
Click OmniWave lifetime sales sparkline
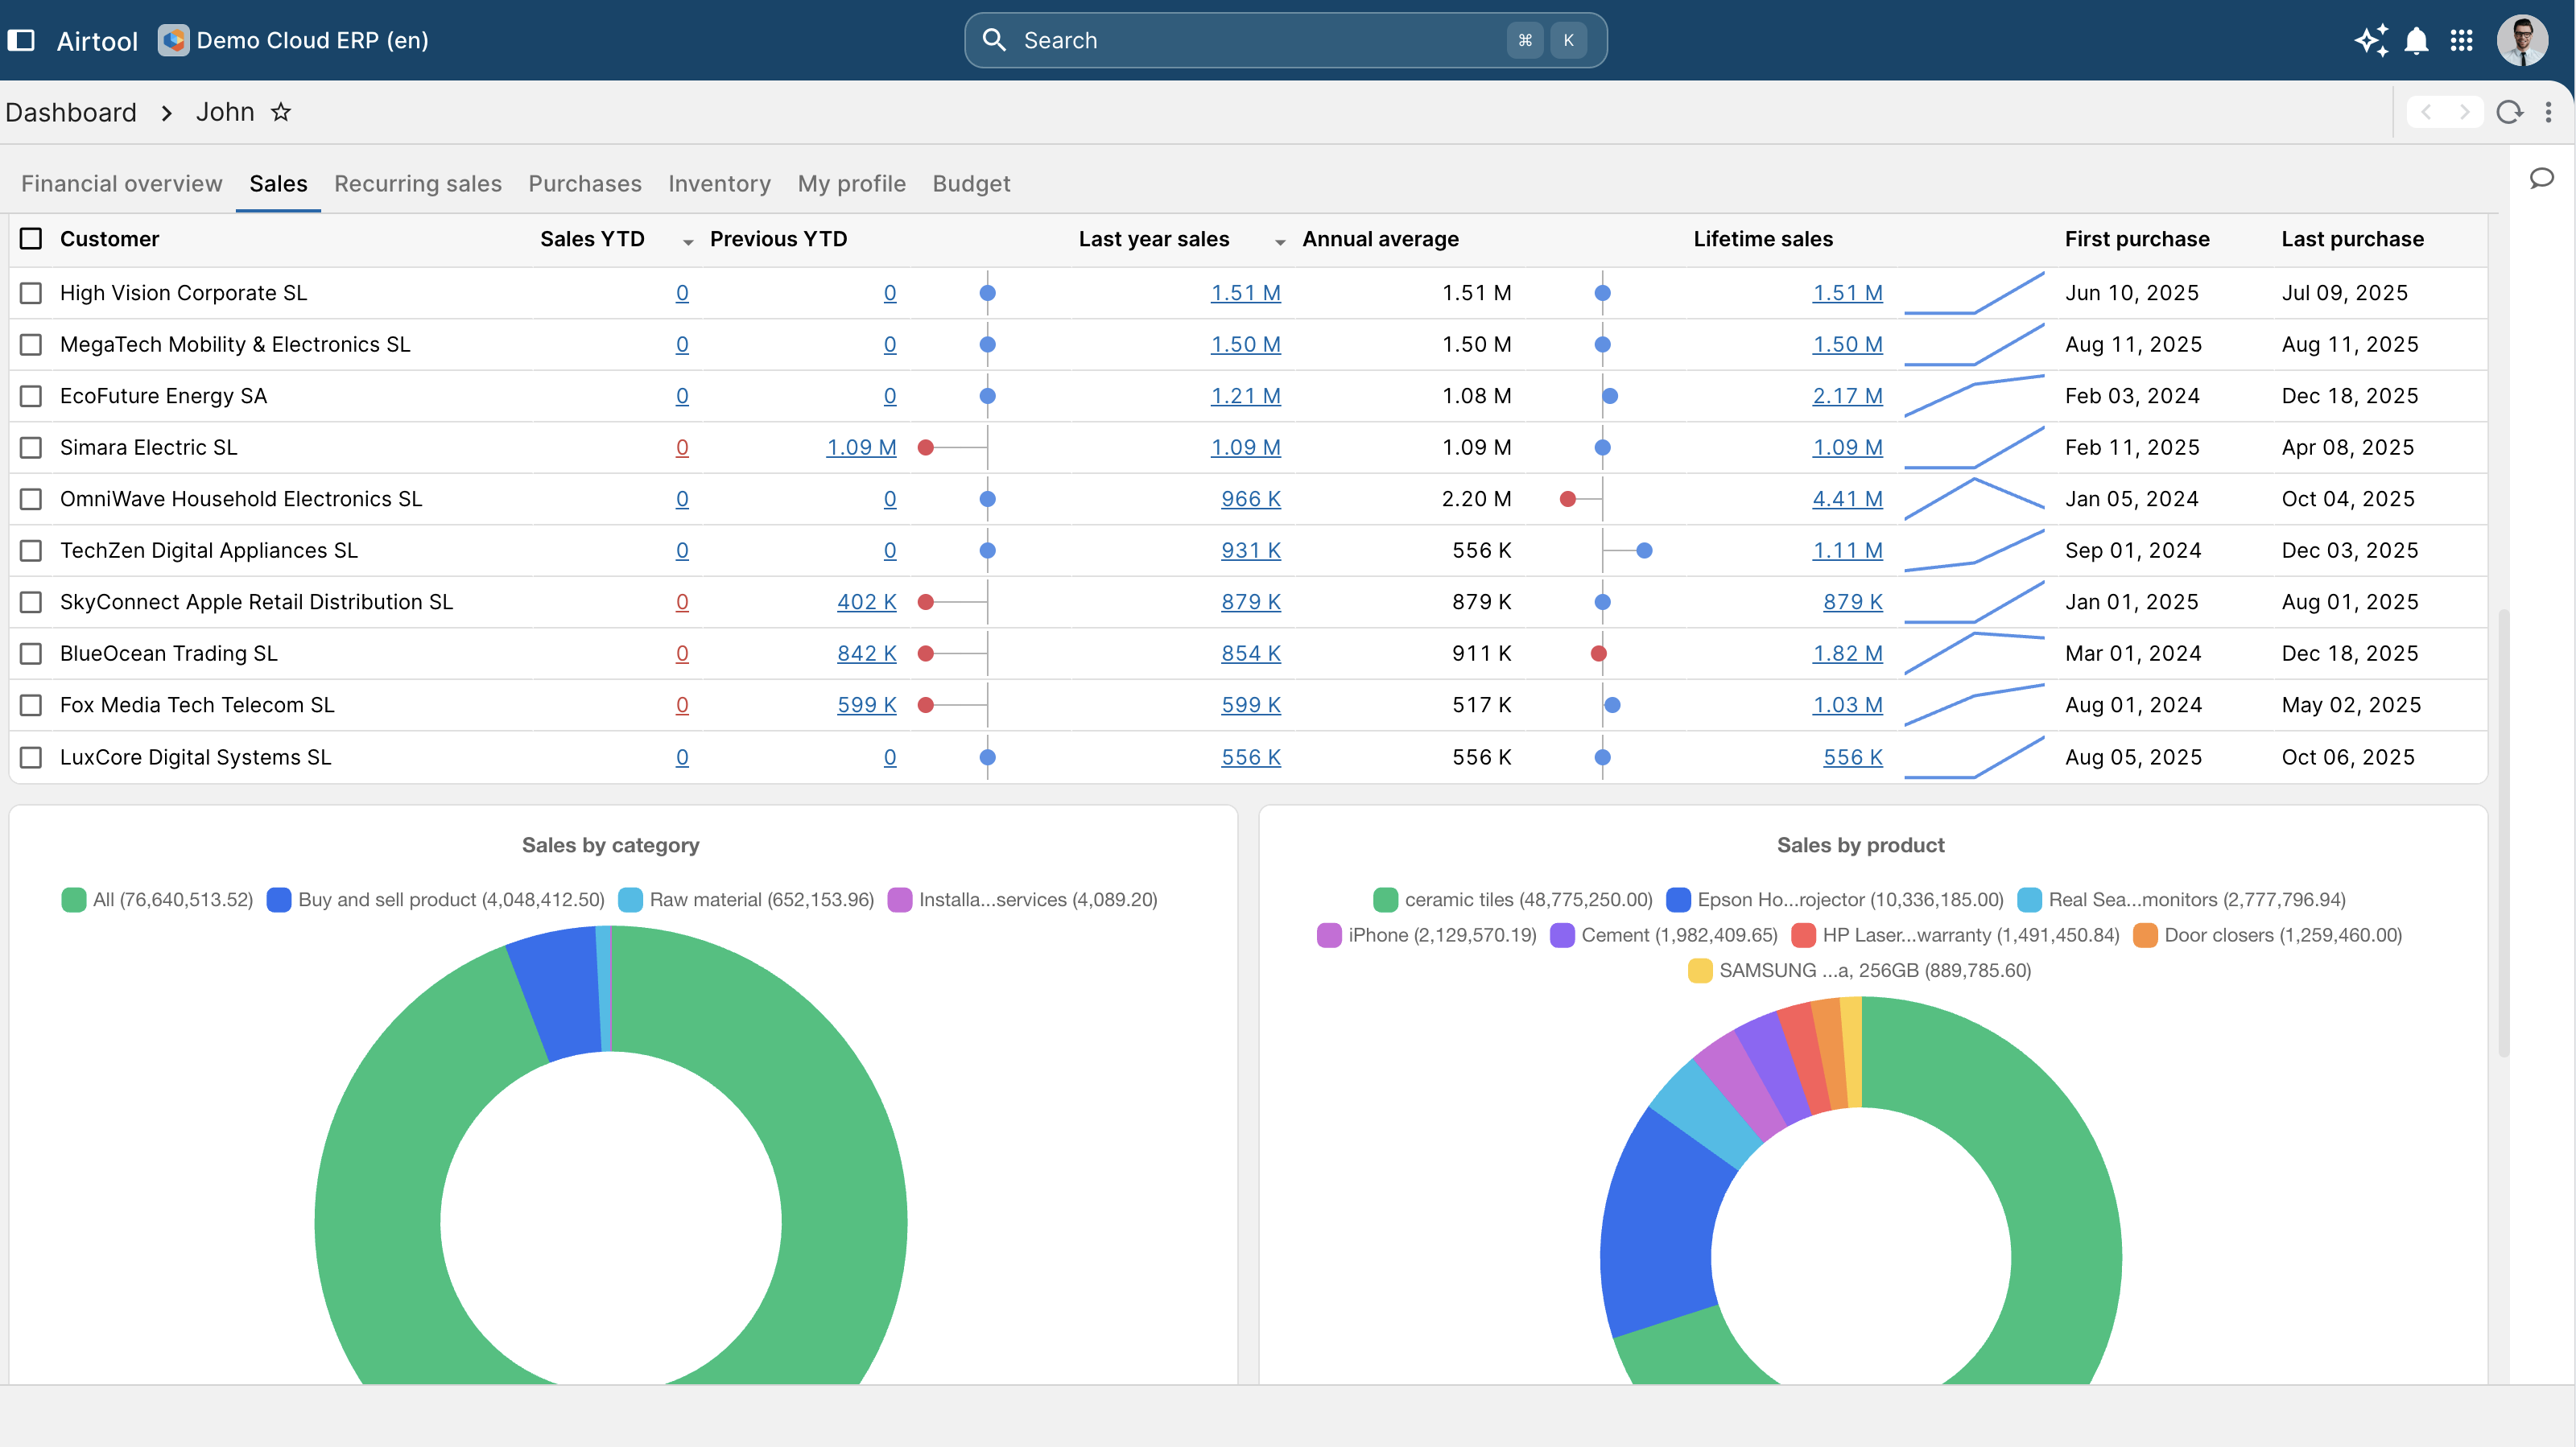1974,499
